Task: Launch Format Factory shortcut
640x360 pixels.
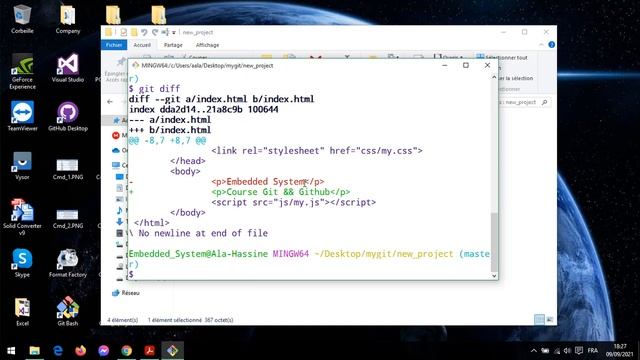Action: 68,263
